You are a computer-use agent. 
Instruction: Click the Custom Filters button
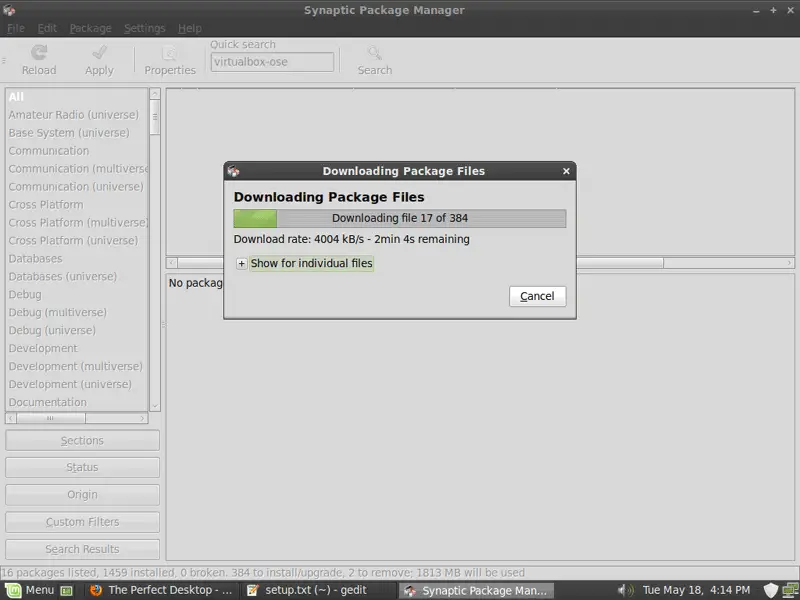[82, 522]
